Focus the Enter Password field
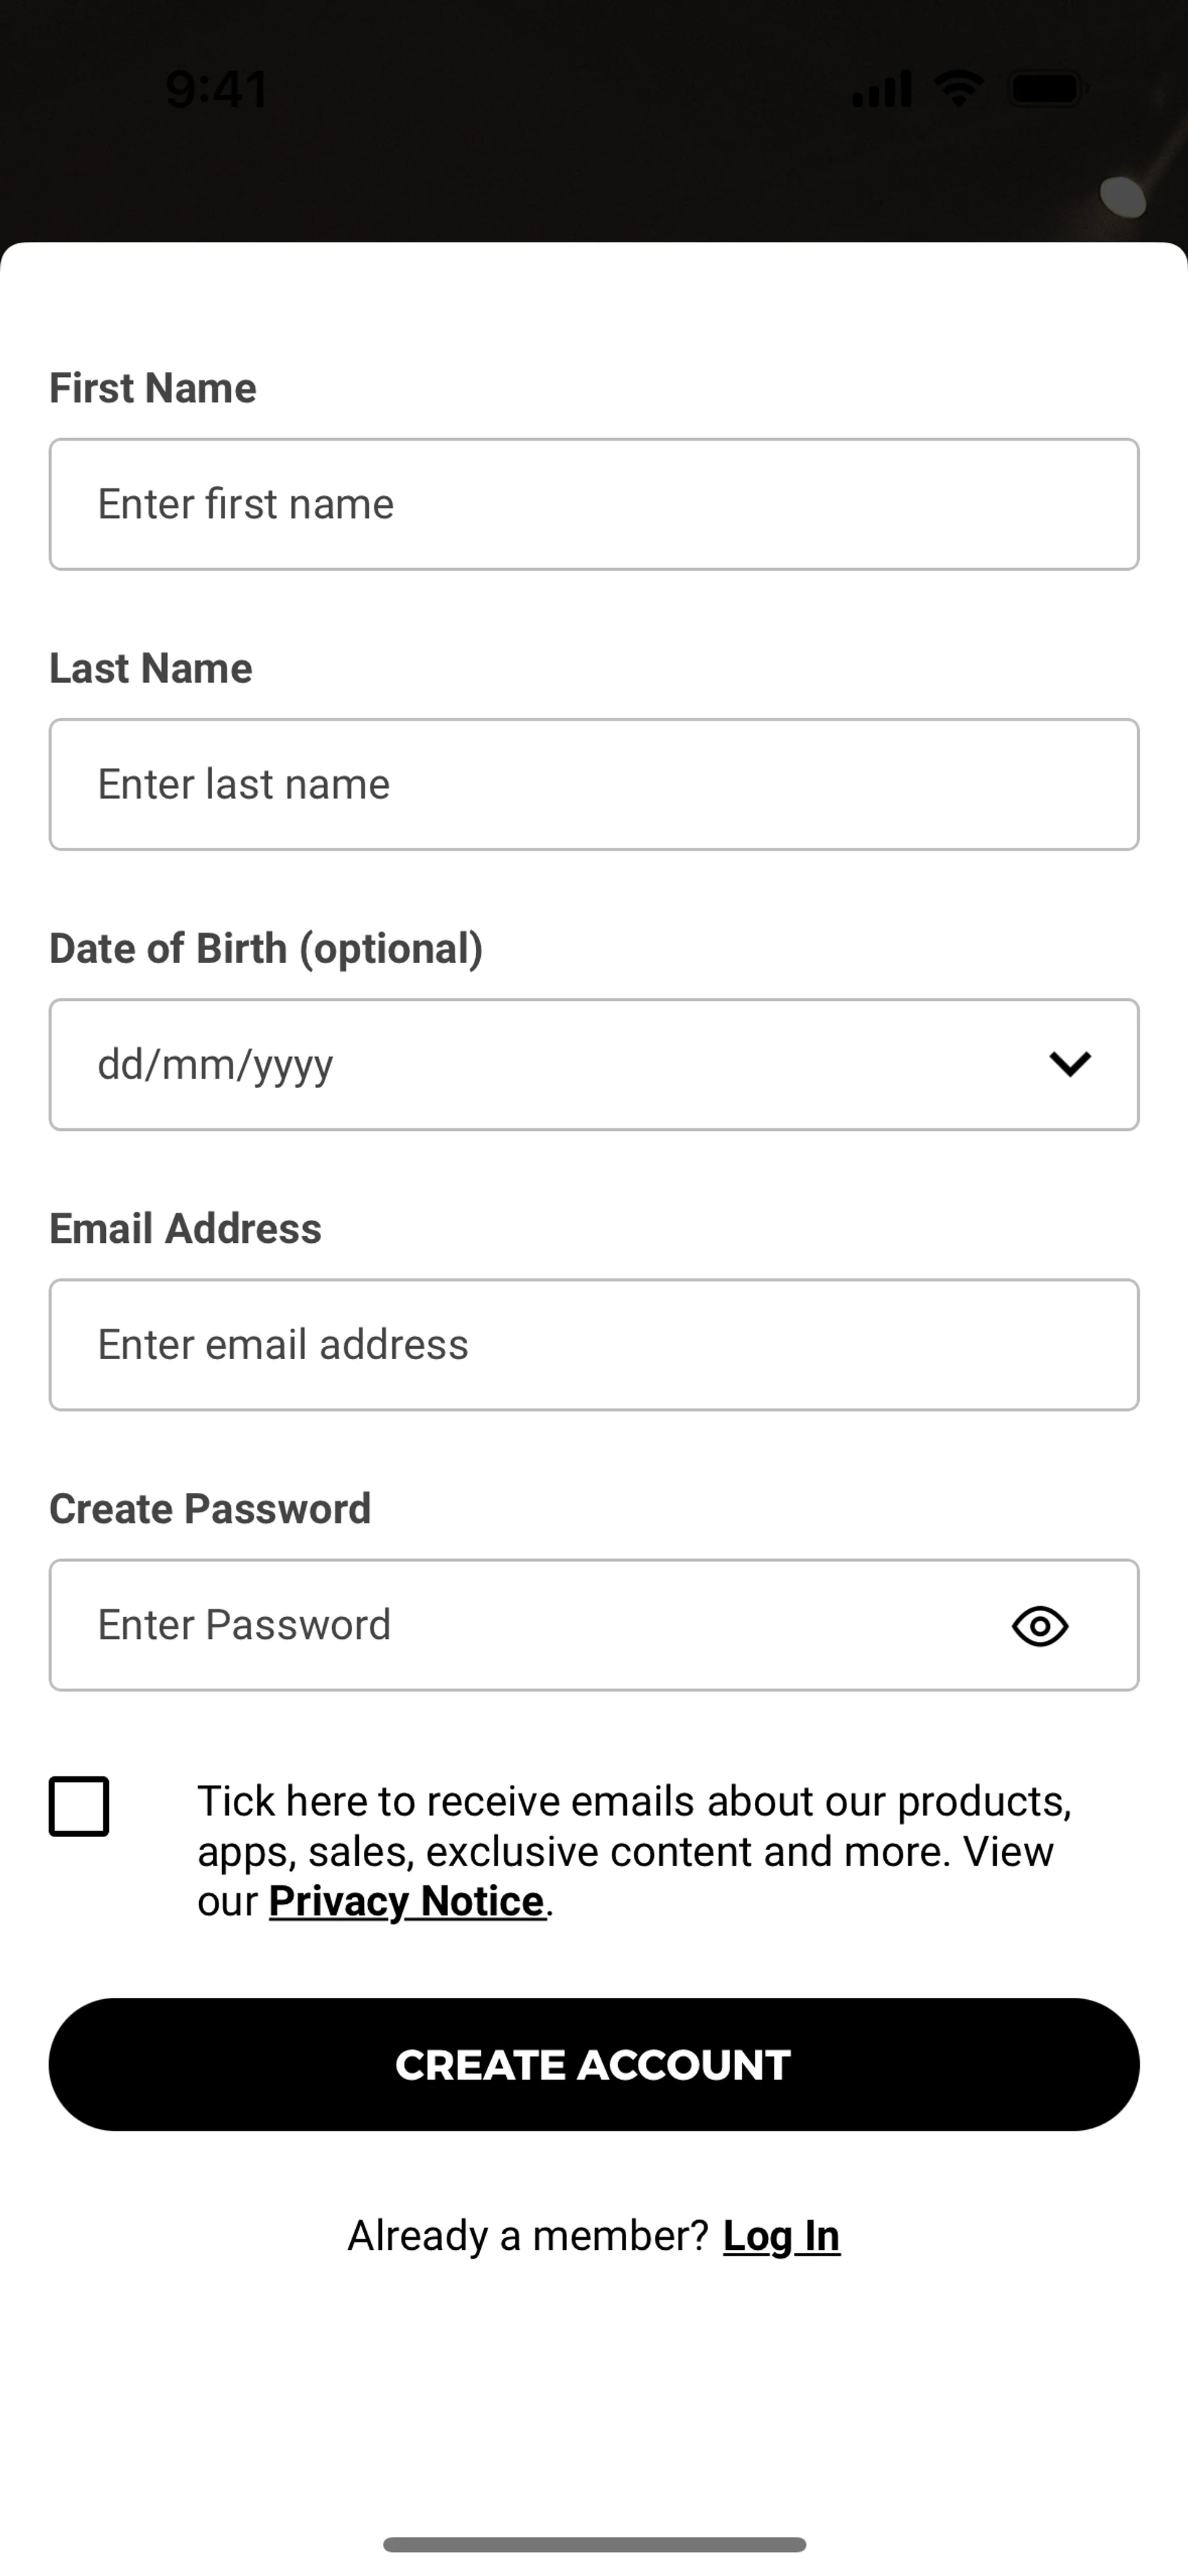The image size is (1188, 2576). click(x=520, y=1625)
